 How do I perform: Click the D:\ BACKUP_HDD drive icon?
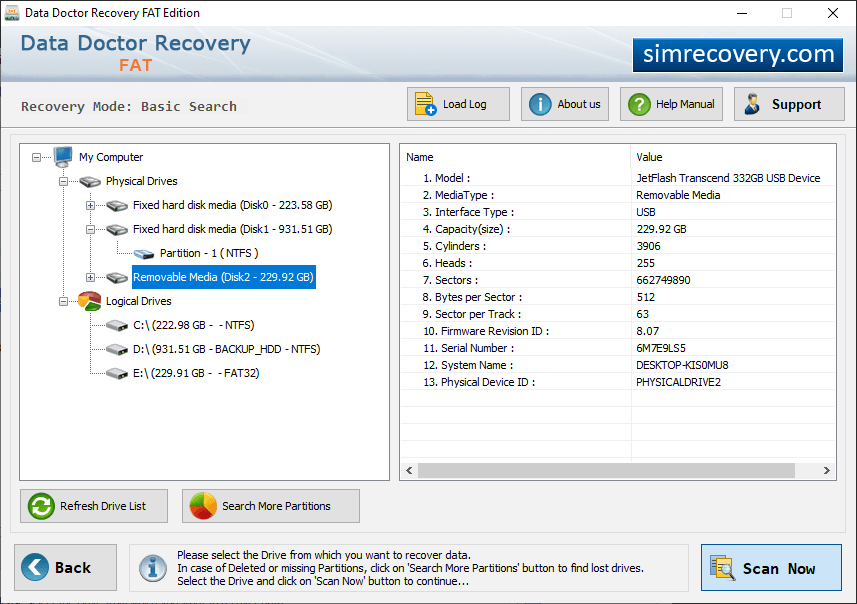(x=117, y=349)
